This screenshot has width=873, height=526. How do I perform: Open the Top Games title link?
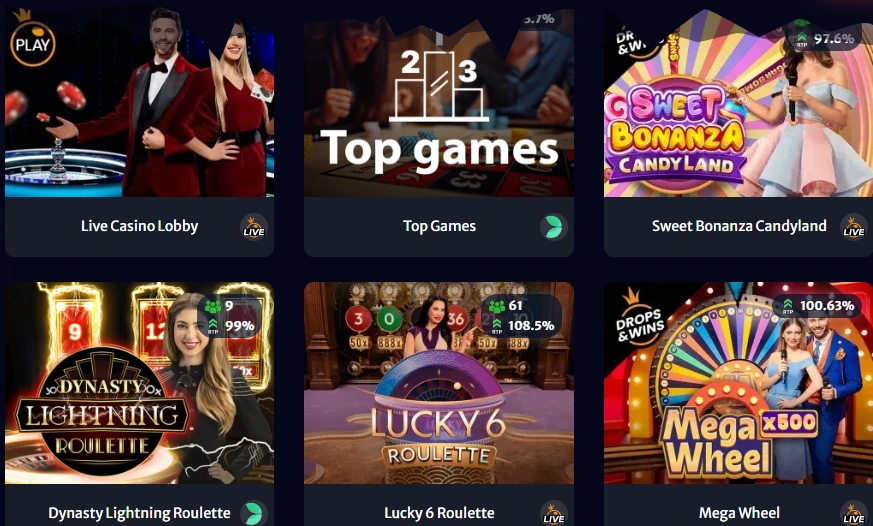(x=439, y=226)
